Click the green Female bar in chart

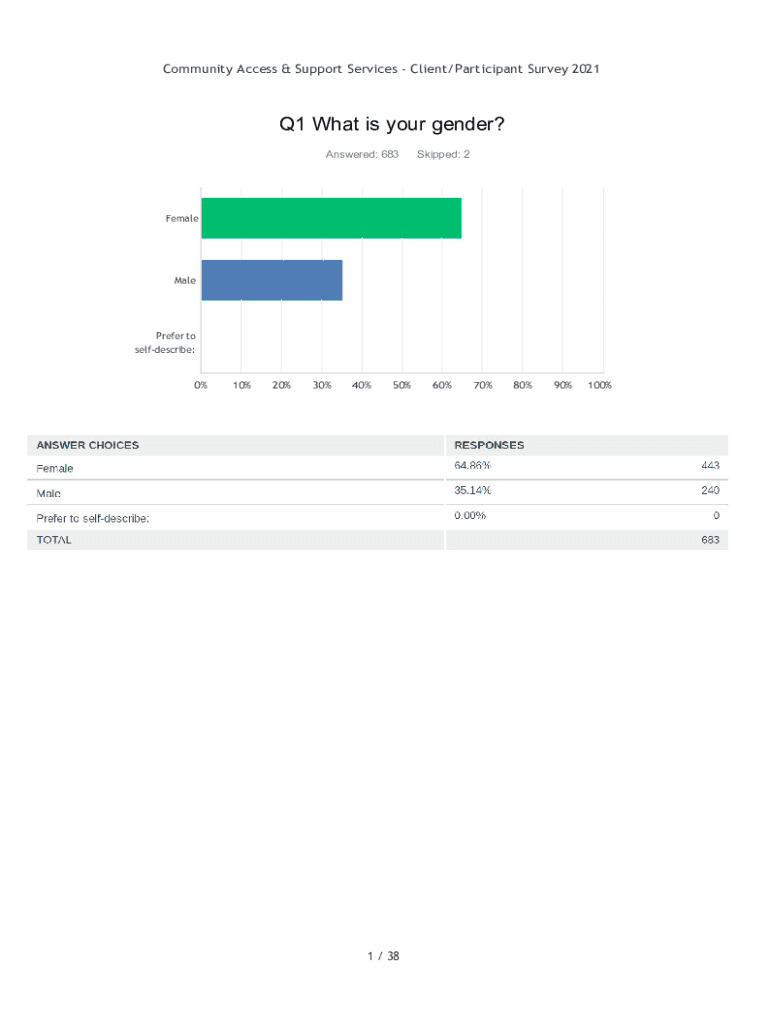[x=331, y=218]
